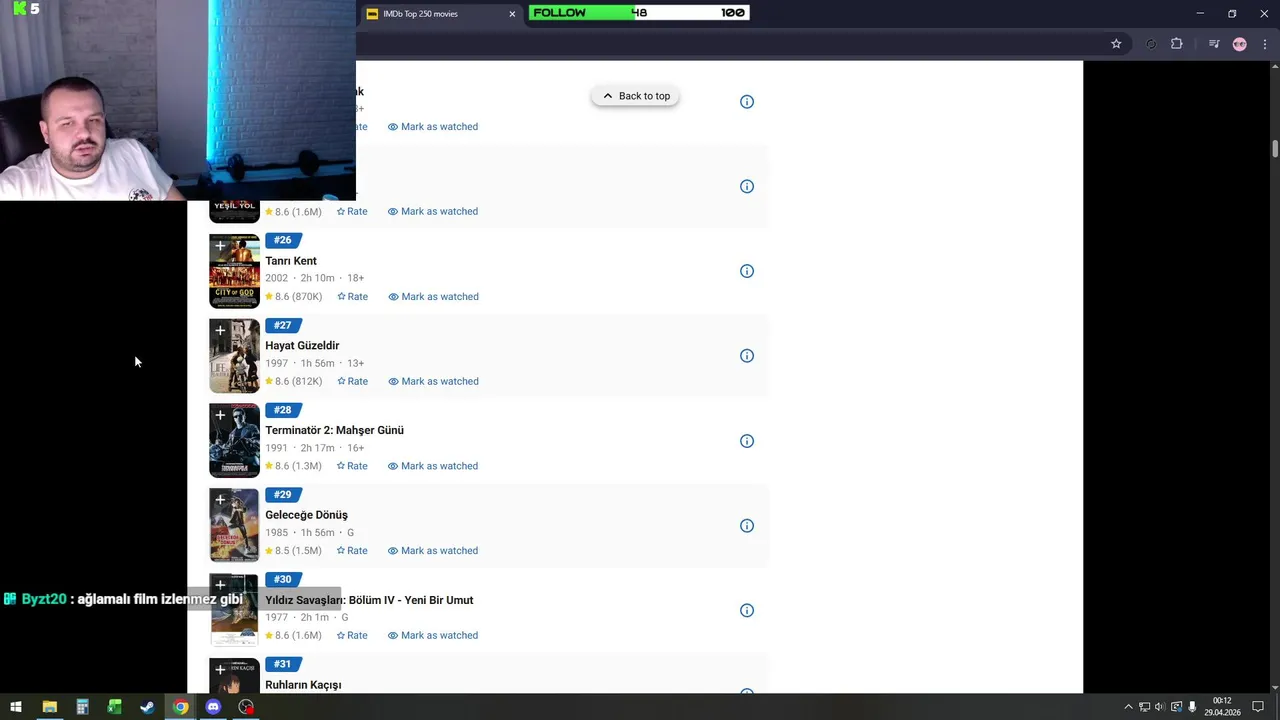Rate Yıldız Savaşları Bölüm IV
1280x720 pixels.
coord(352,635)
